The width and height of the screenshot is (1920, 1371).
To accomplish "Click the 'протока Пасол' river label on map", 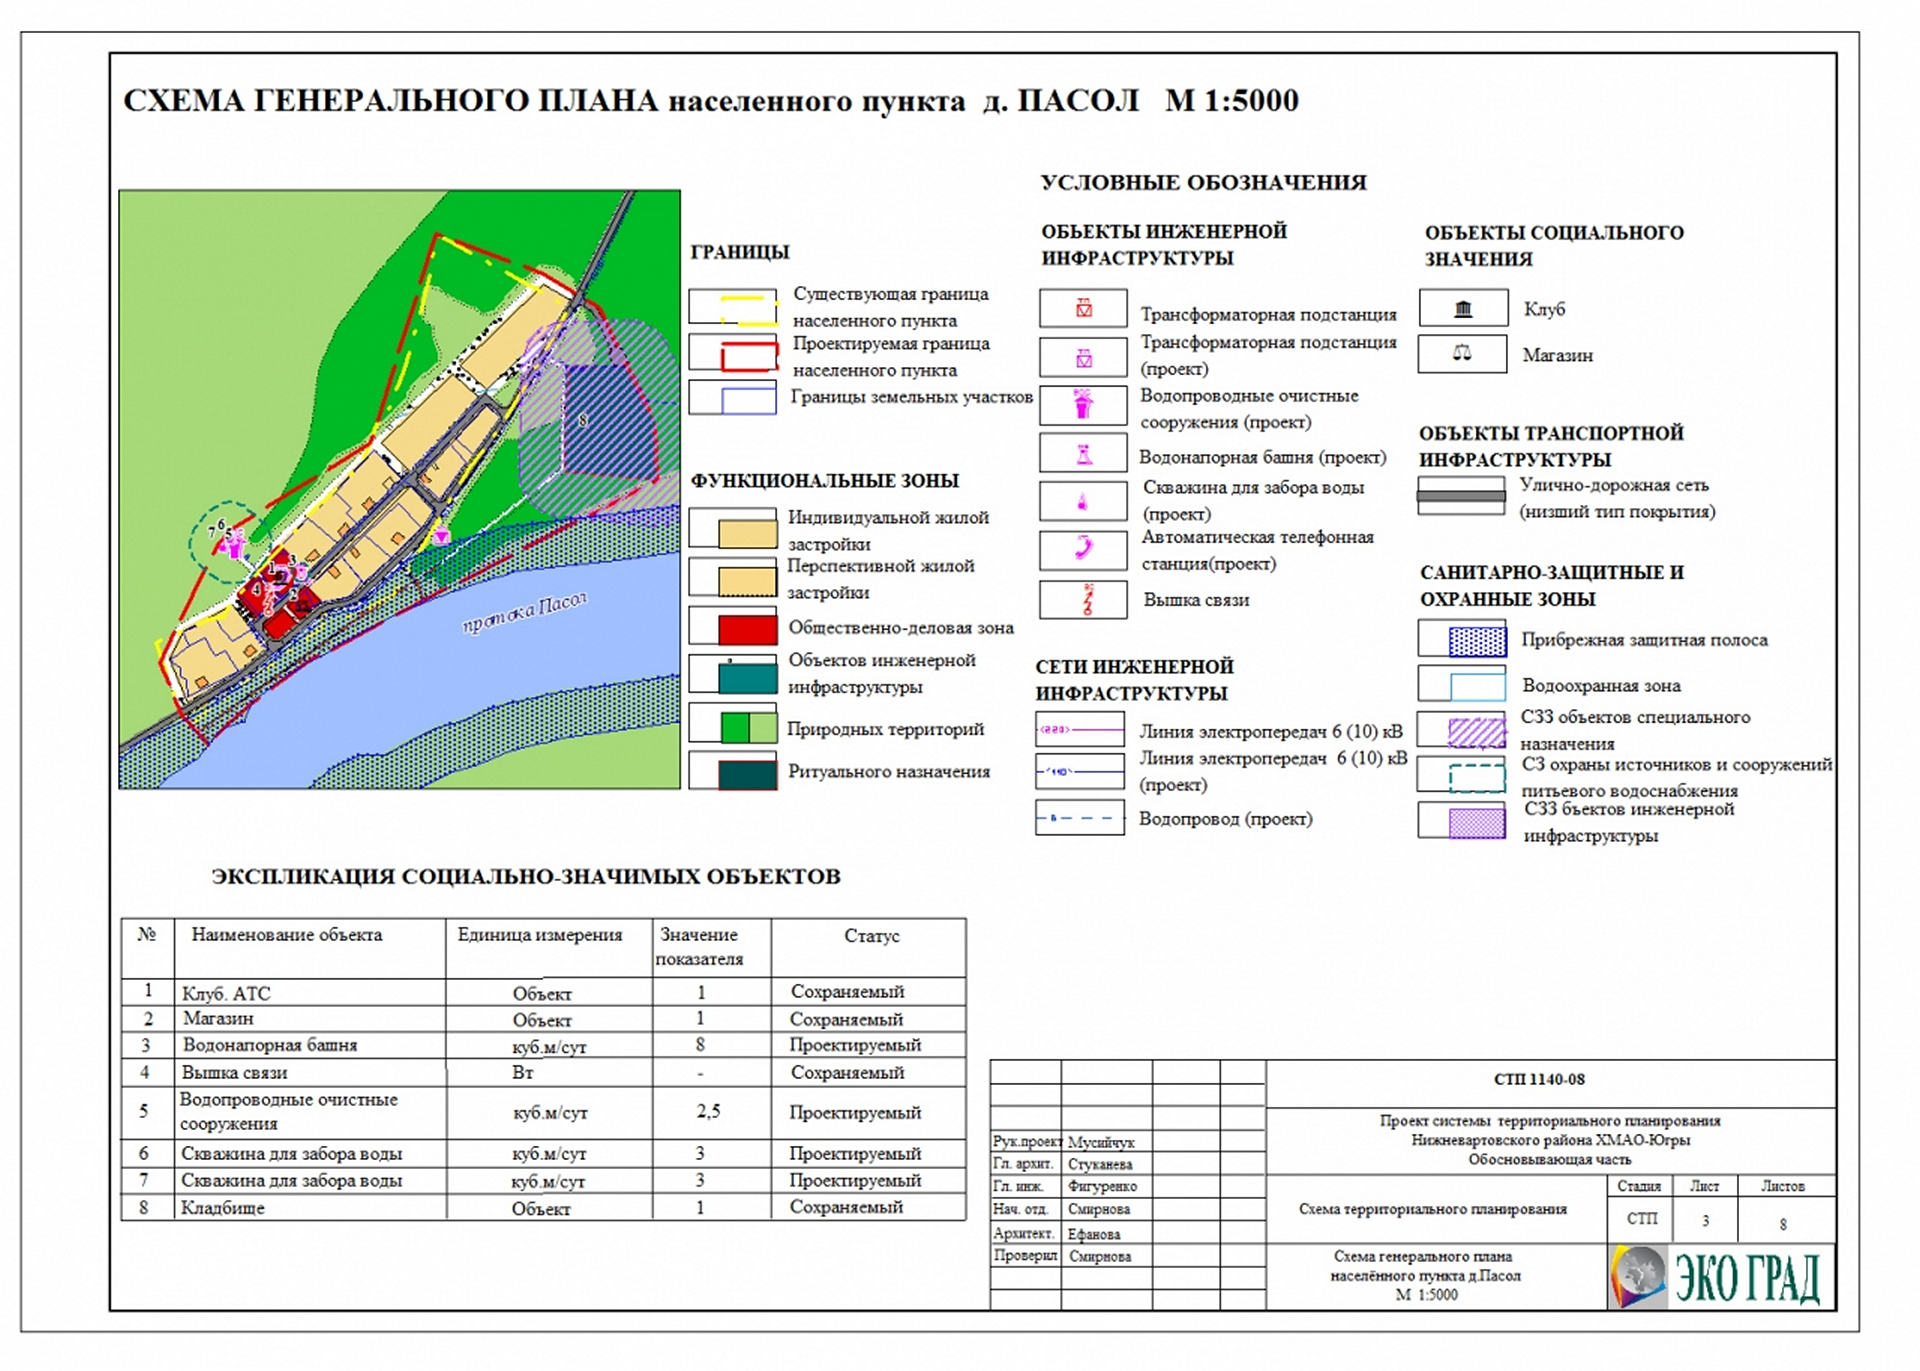I will [524, 612].
